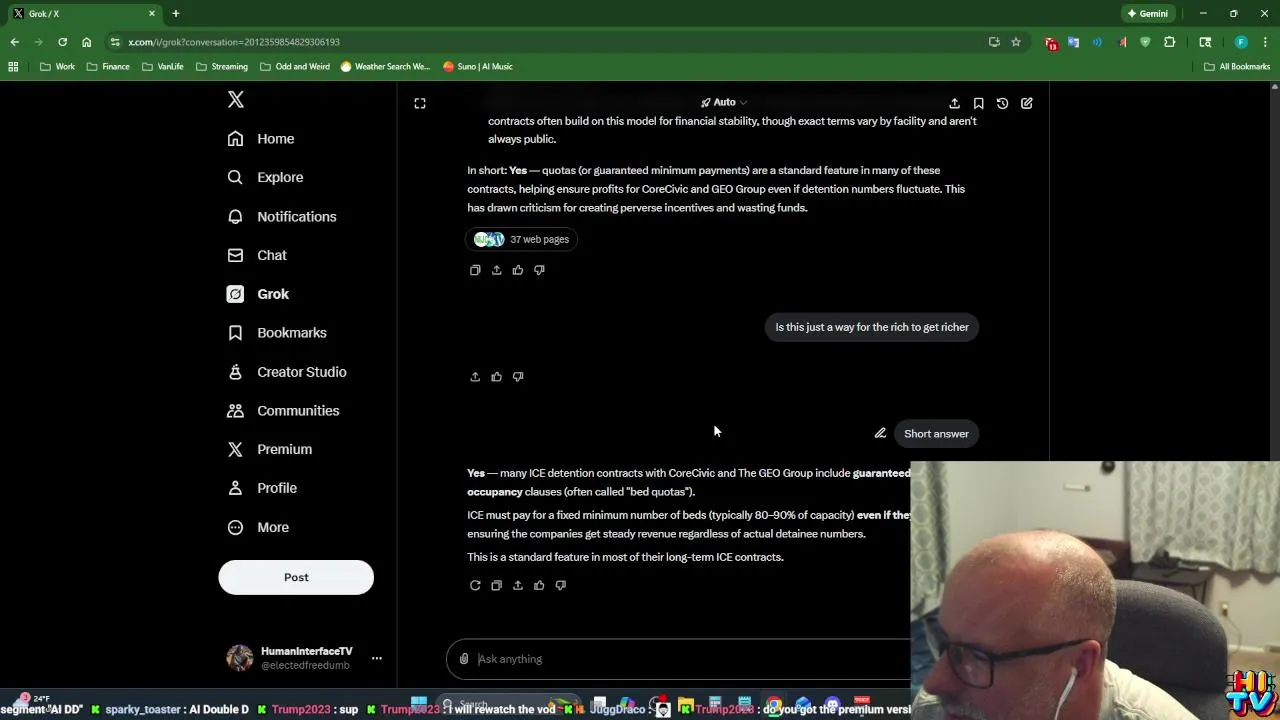Click the Post button
Image resolution: width=1280 pixels, height=720 pixels.
(x=296, y=577)
